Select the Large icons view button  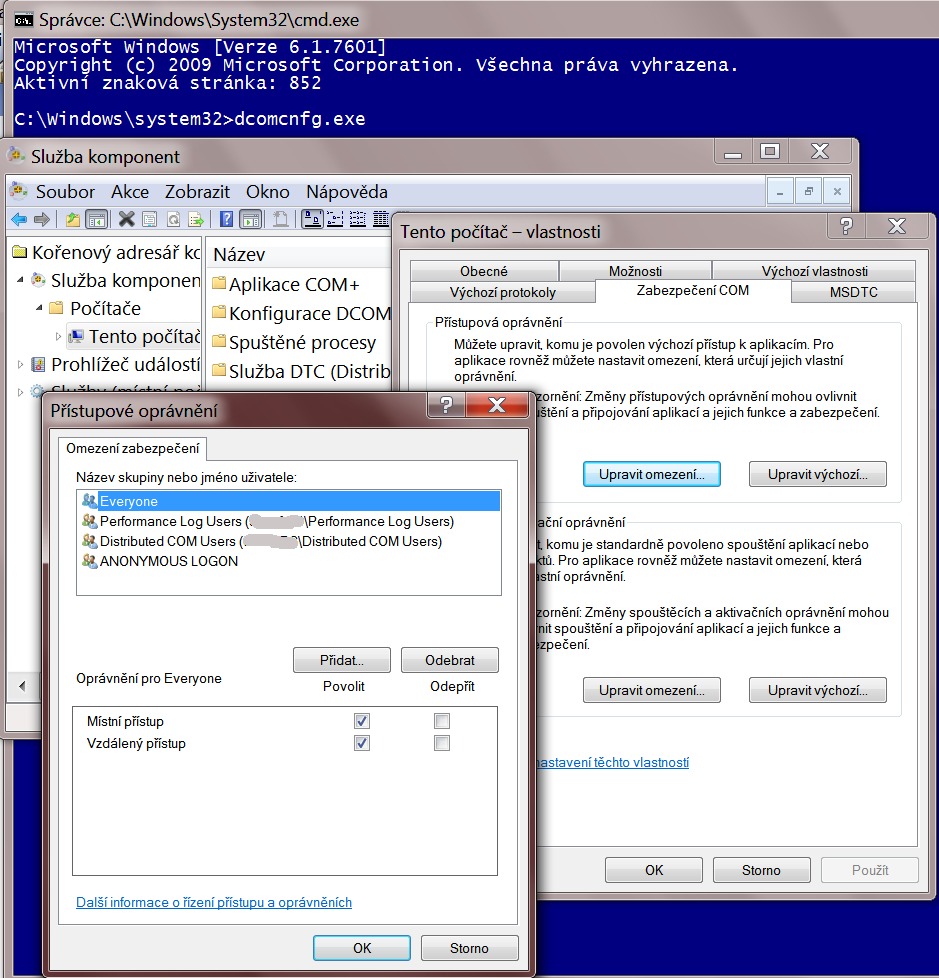tap(312, 219)
